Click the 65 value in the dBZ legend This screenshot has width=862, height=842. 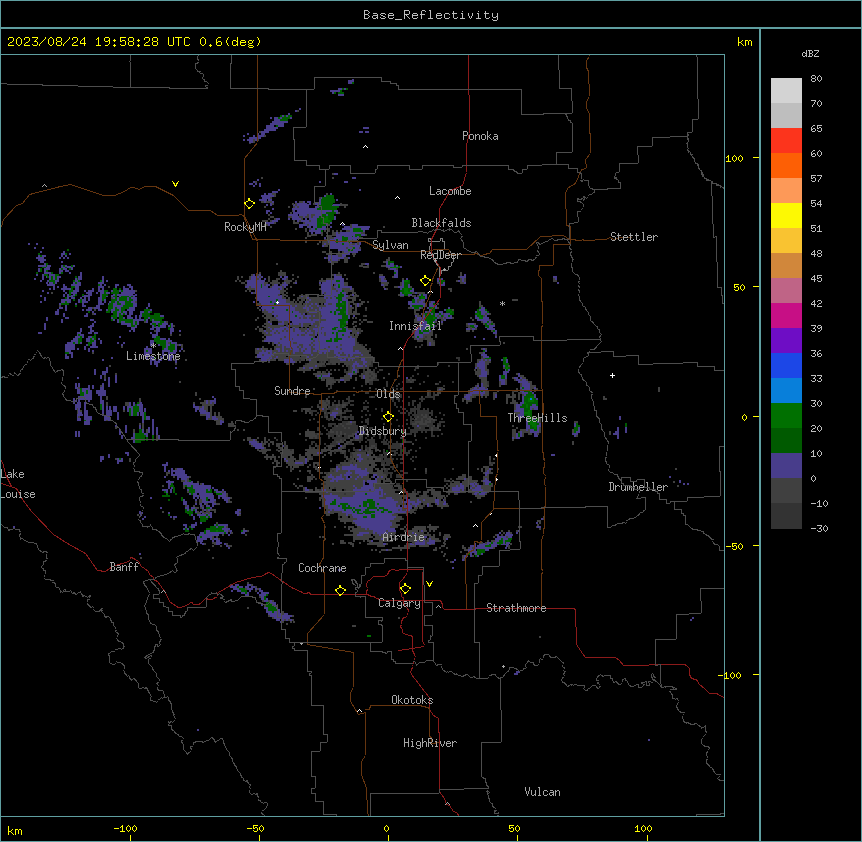click(x=816, y=129)
